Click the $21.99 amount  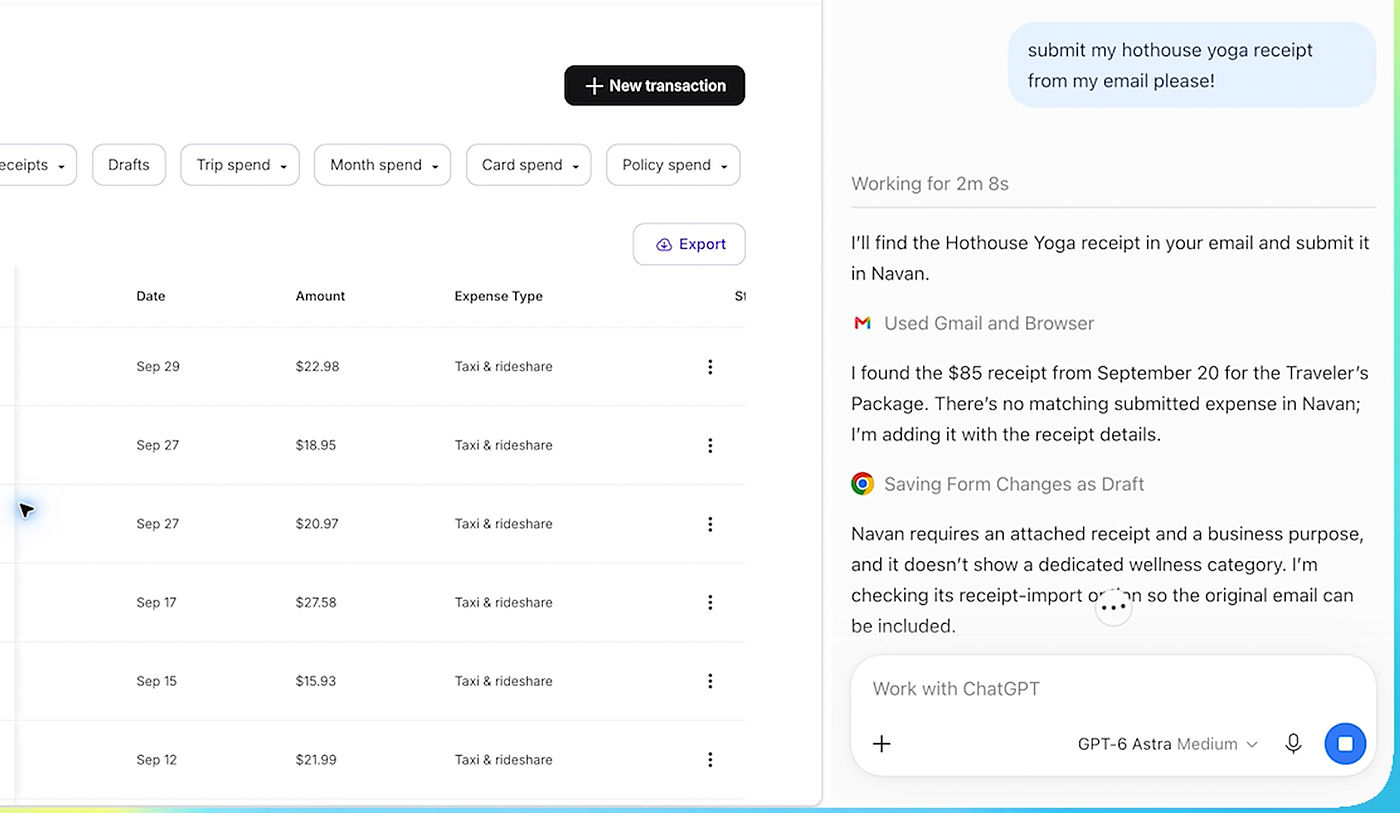click(x=316, y=760)
